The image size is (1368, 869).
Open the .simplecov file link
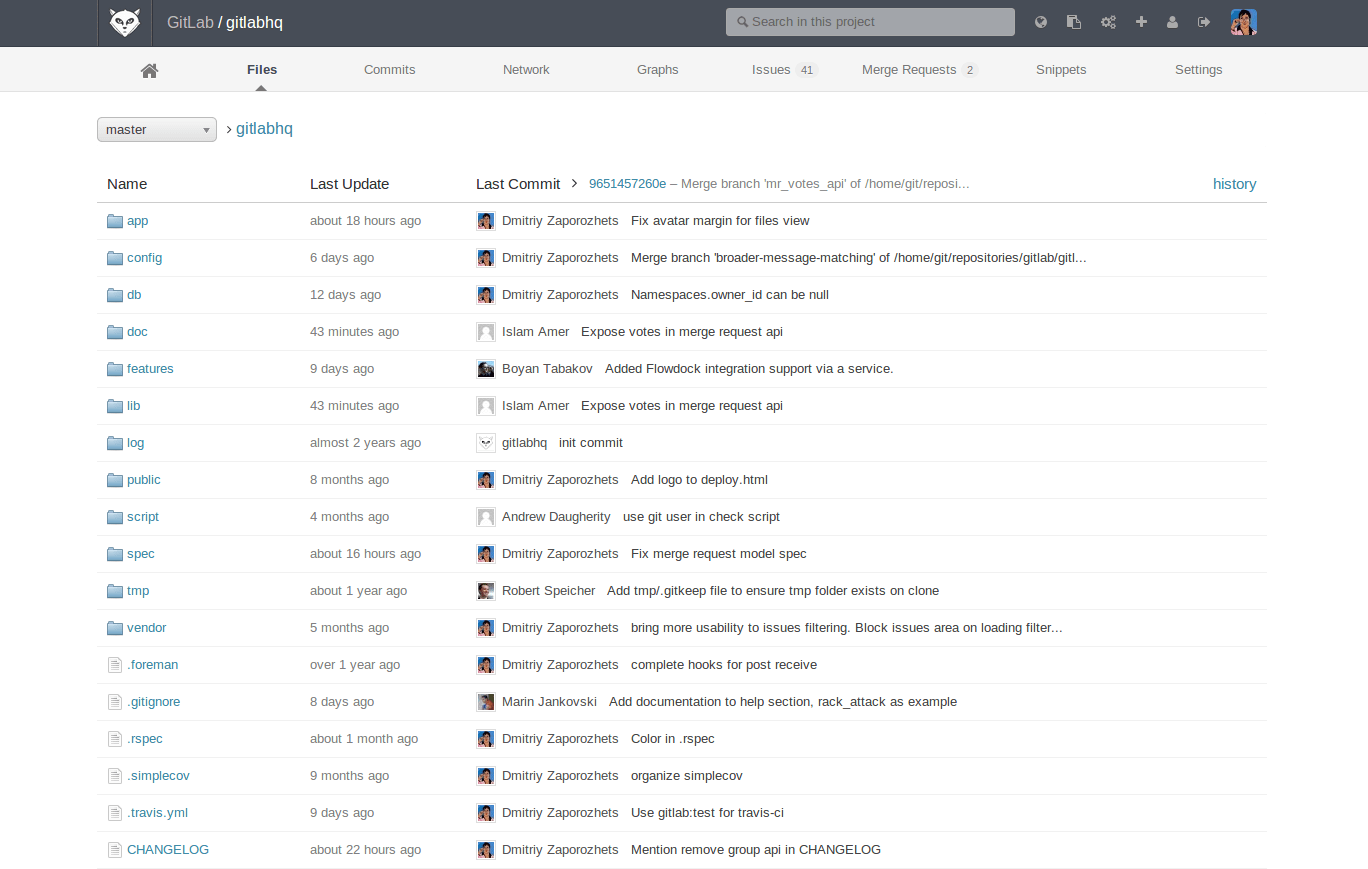click(x=158, y=776)
